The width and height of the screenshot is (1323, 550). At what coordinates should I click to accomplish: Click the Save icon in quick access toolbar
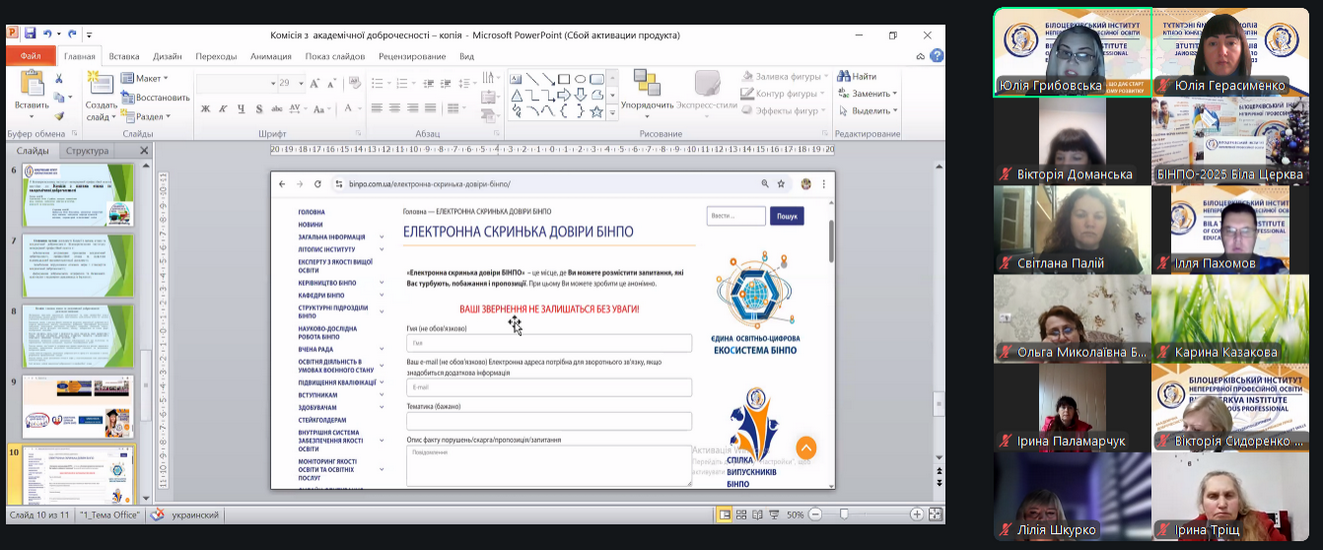tap(30, 34)
